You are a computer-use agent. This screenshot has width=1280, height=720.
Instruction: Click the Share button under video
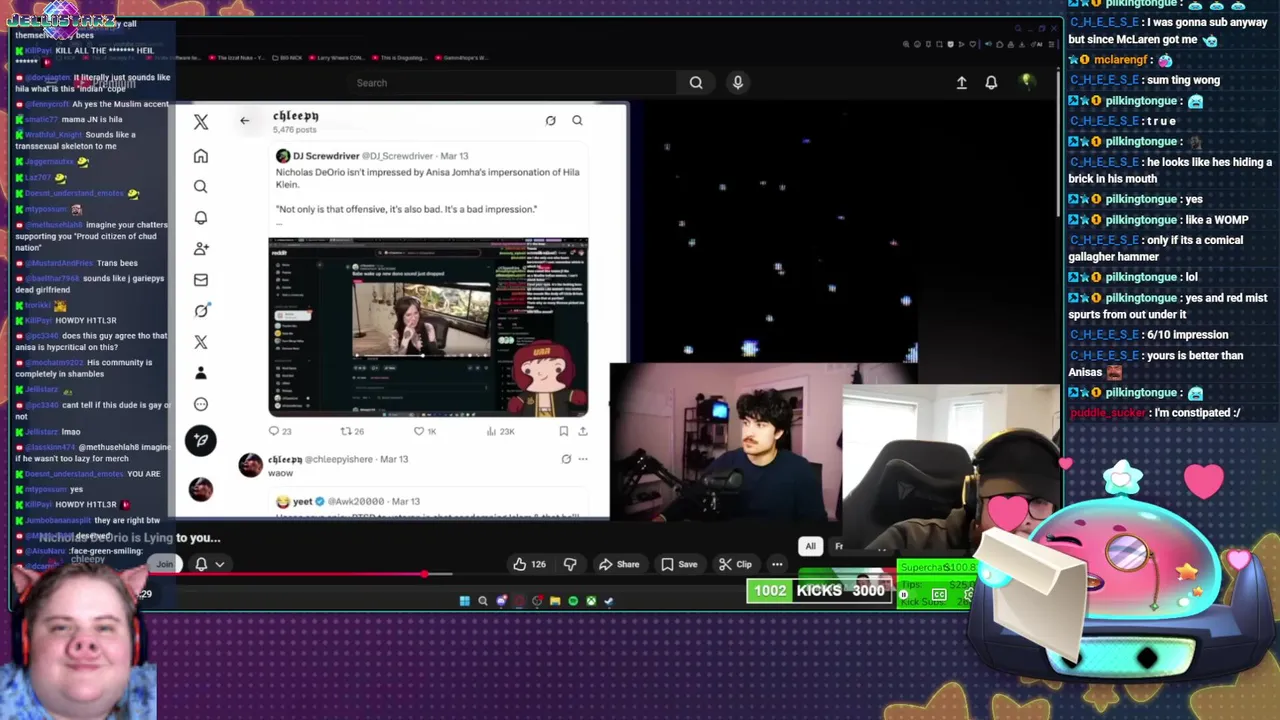click(x=619, y=564)
